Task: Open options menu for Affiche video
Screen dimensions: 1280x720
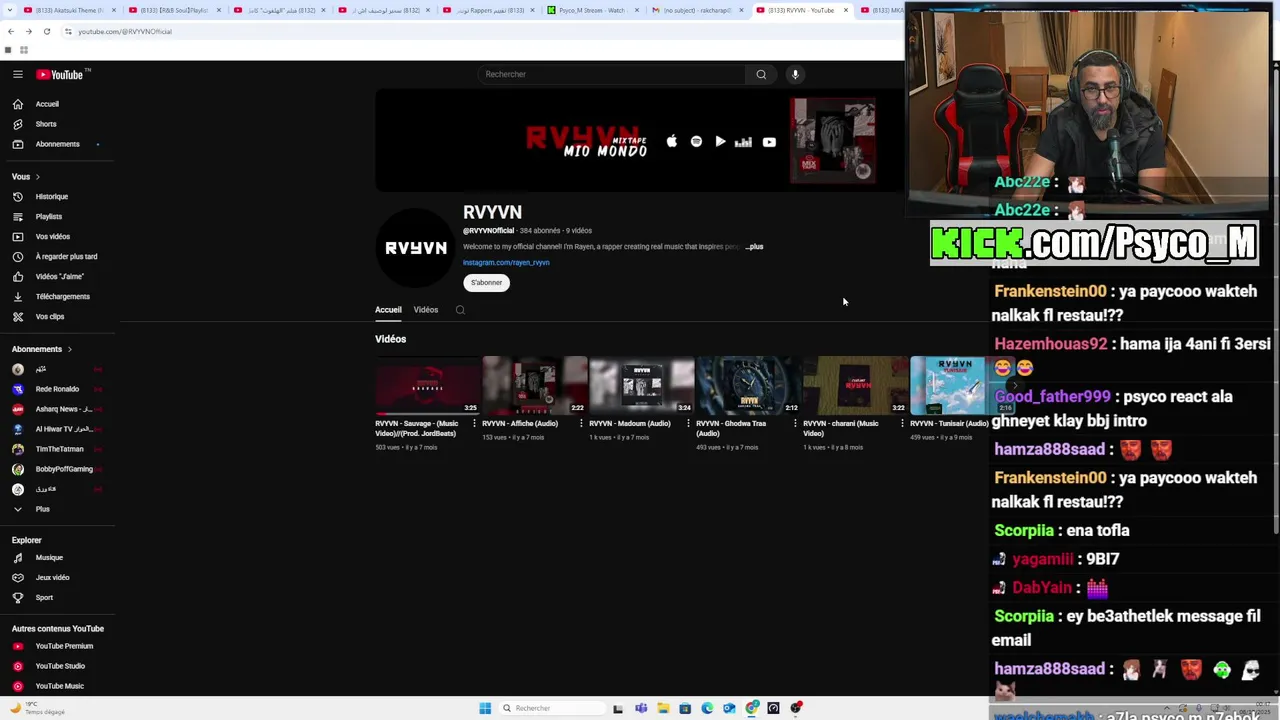Action: click(581, 424)
